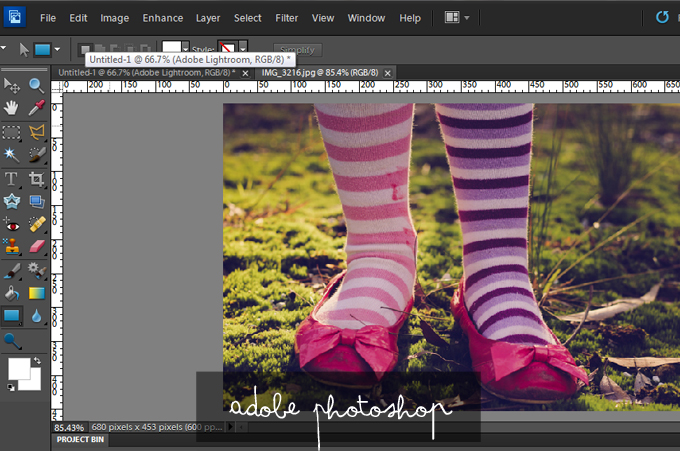680x451 pixels.
Task: Select the Move tool
Action: [12, 86]
